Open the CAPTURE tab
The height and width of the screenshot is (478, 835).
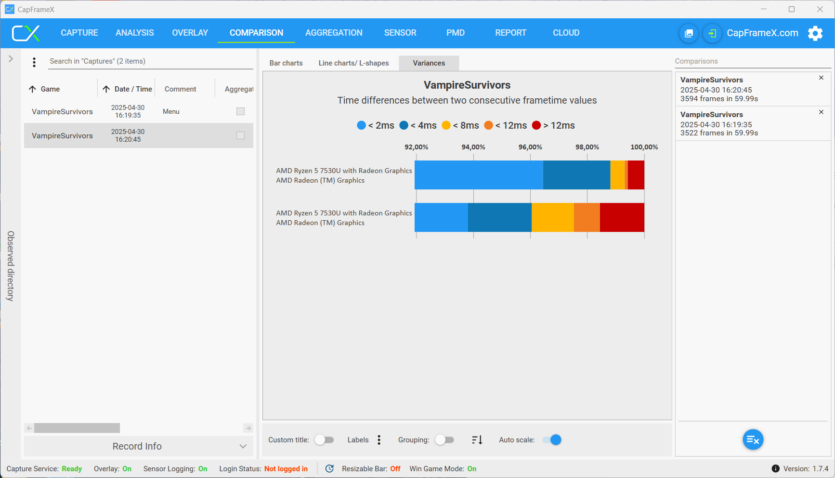point(79,33)
